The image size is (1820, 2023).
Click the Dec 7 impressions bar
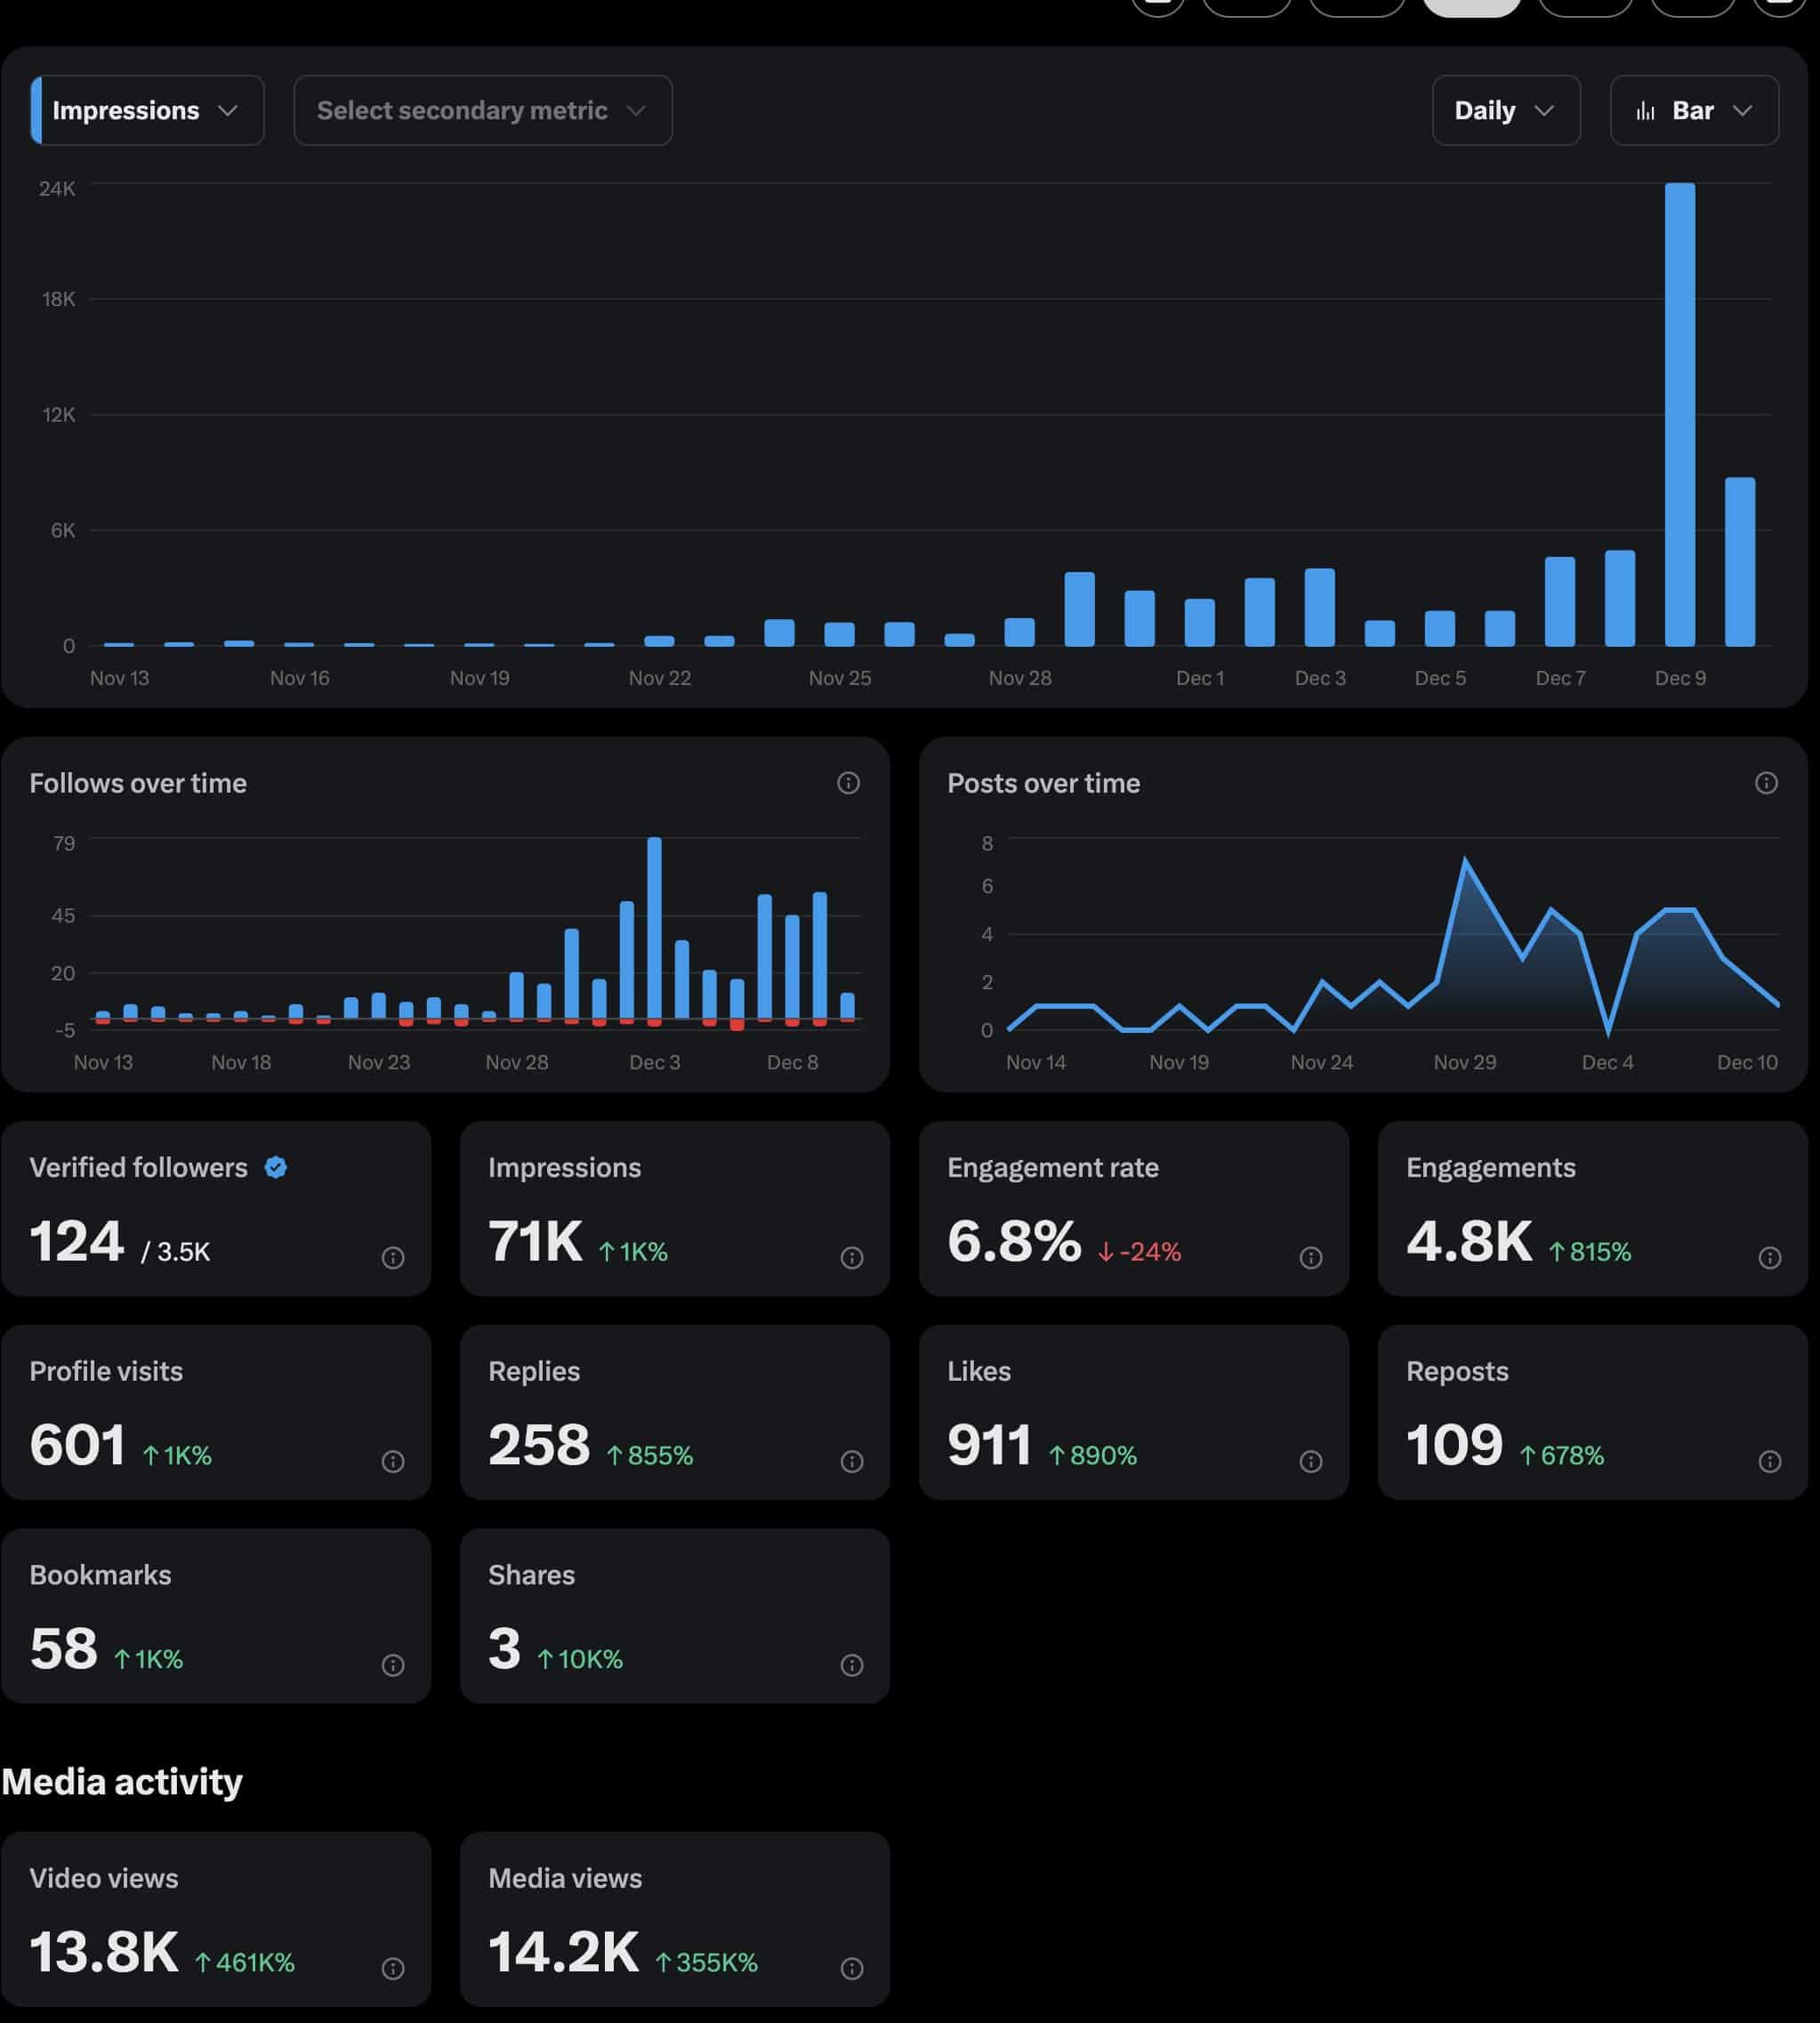1560,601
